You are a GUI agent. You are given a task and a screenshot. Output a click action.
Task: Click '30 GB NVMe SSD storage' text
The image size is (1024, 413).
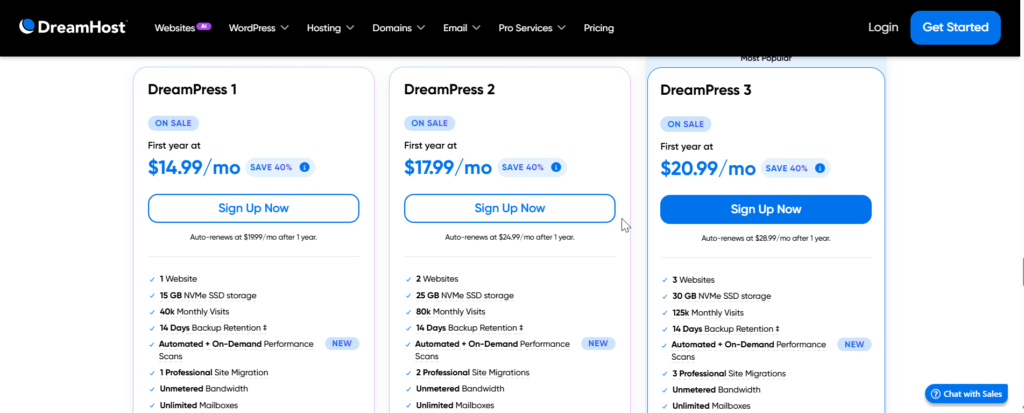(721, 296)
